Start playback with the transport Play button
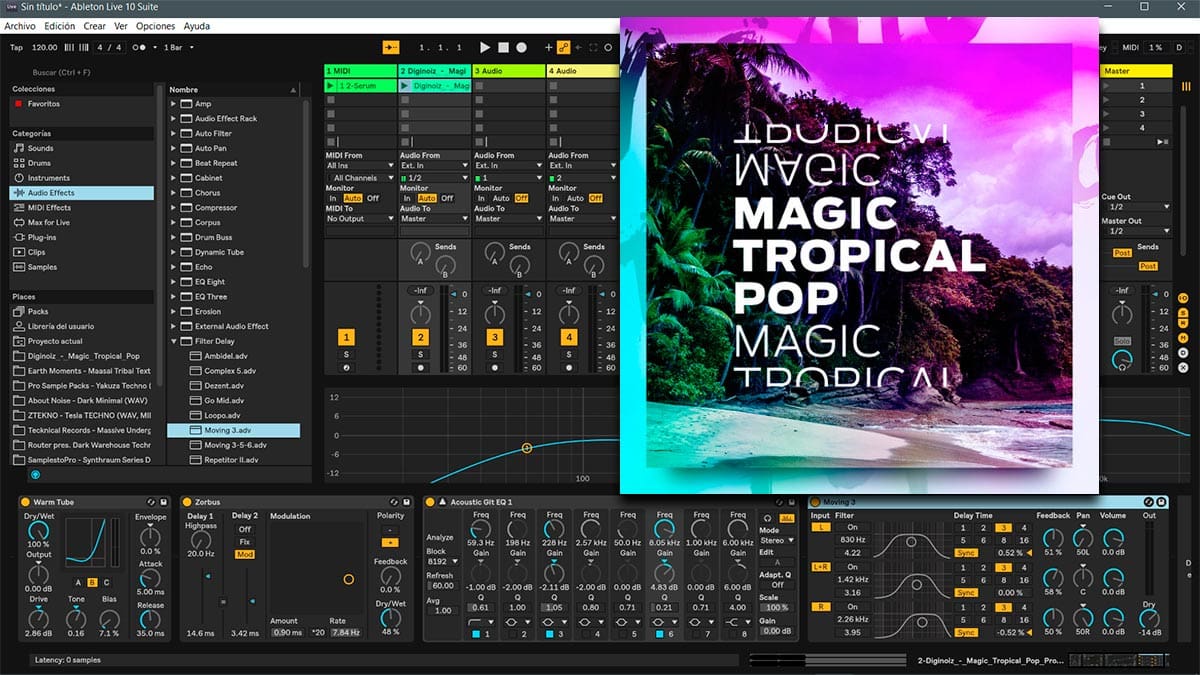Screen dimensions: 1200x675 [x=485, y=47]
